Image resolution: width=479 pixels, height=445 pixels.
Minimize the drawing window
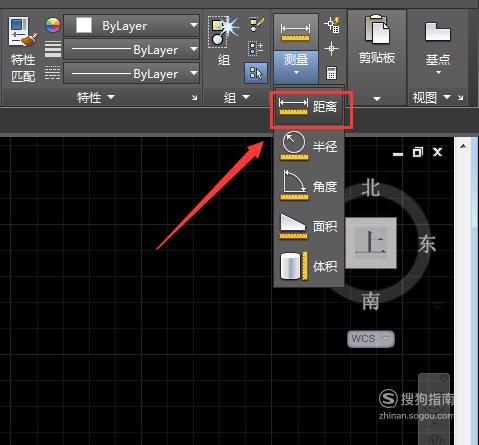pyautogui.click(x=398, y=154)
